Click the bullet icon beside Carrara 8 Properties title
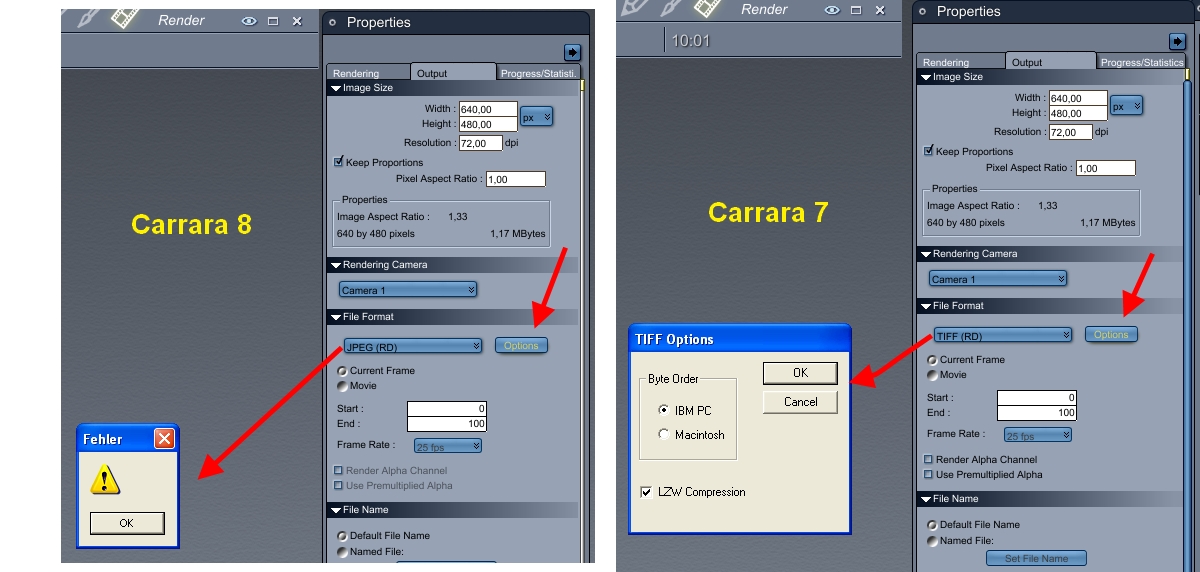 (x=332, y=22)
